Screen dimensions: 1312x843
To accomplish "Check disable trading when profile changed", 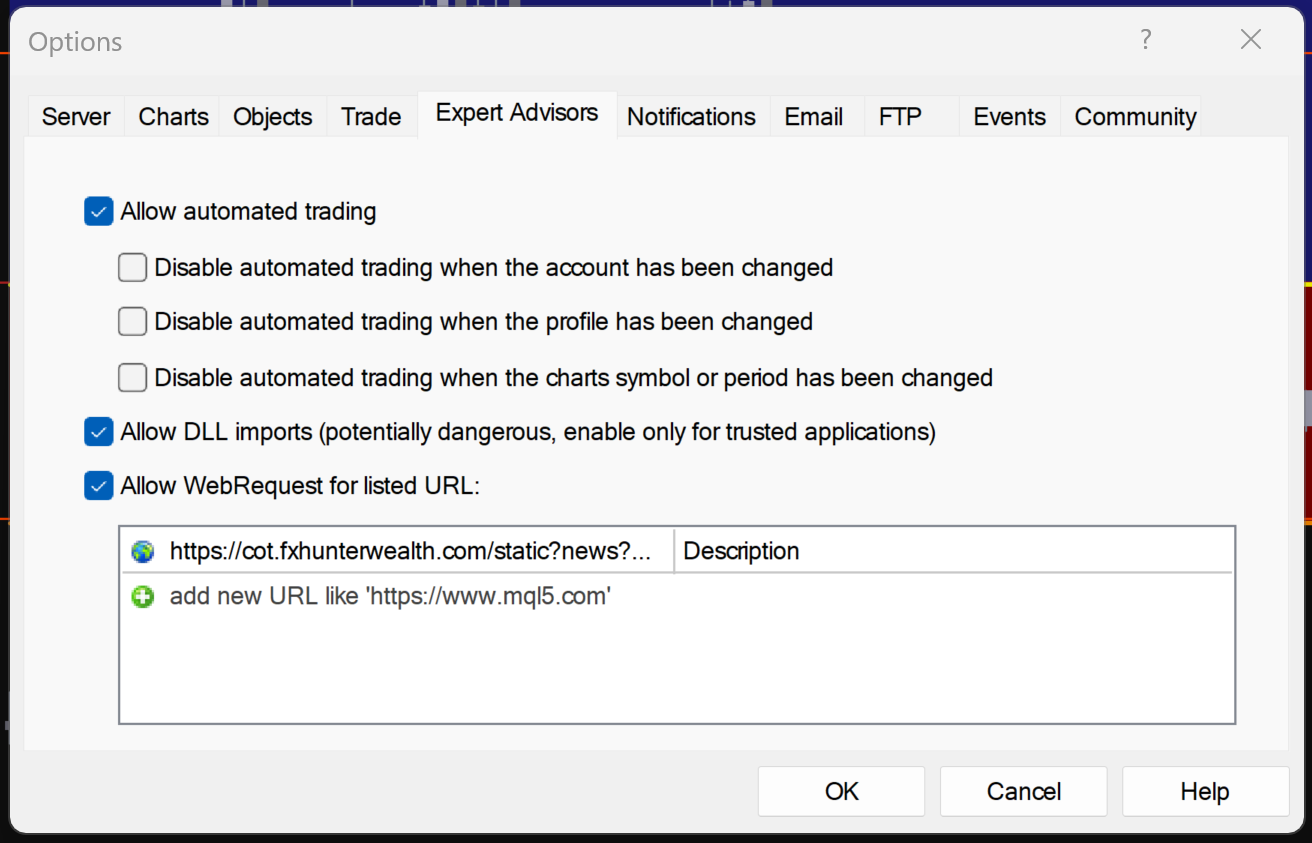I will point(132,322).
